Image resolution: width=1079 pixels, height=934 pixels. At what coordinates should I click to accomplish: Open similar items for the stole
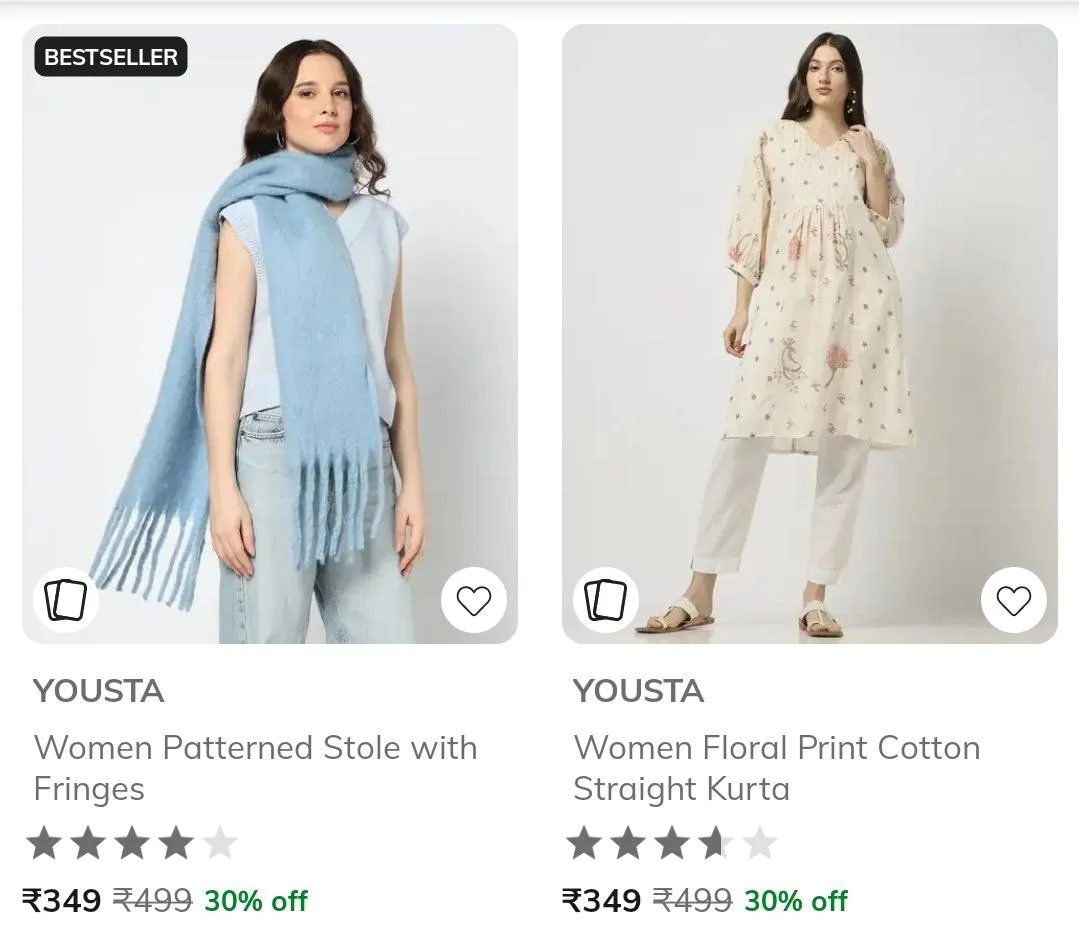66,600
